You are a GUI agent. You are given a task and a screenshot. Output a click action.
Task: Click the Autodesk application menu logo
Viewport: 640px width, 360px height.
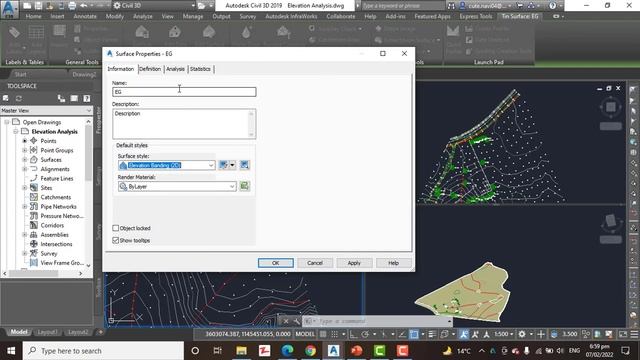click(x=9, y=9)
